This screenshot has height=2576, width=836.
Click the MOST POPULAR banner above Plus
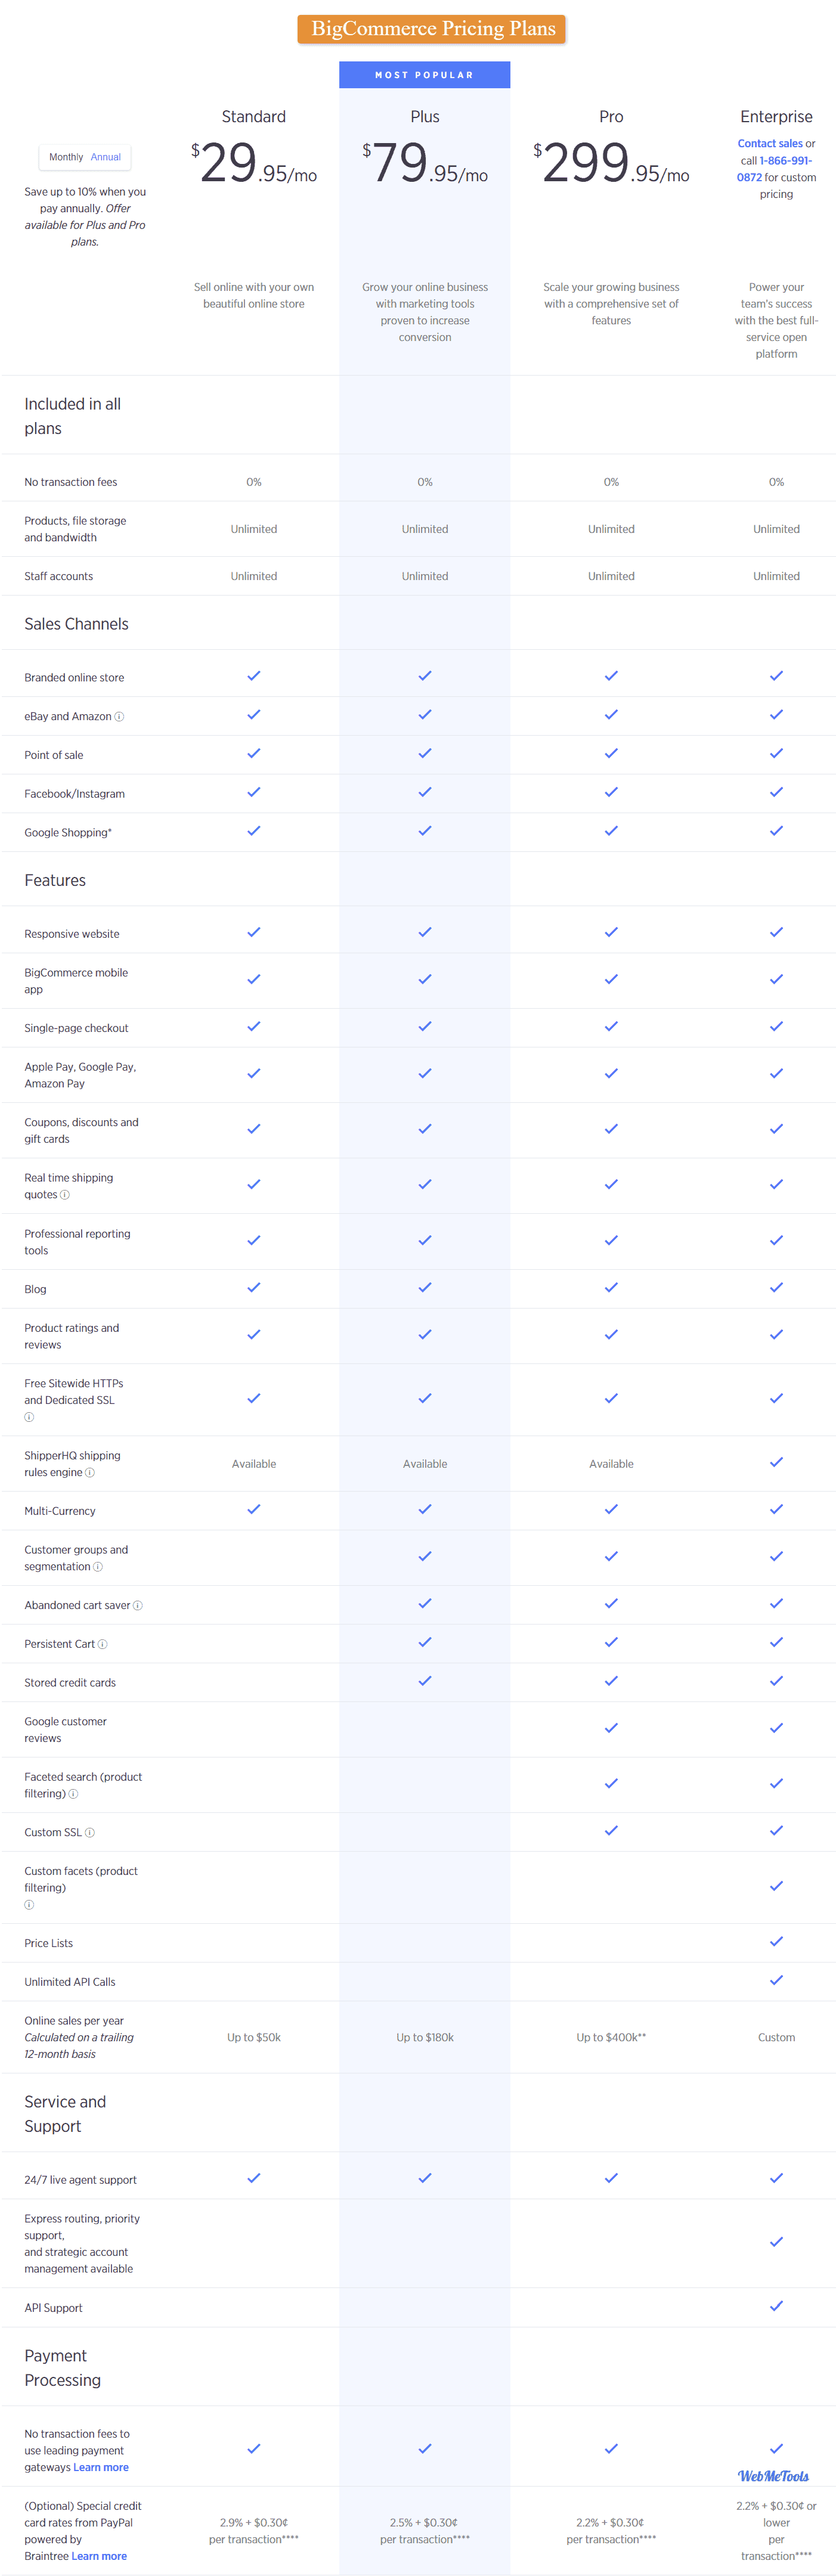(x=425, y=75)
